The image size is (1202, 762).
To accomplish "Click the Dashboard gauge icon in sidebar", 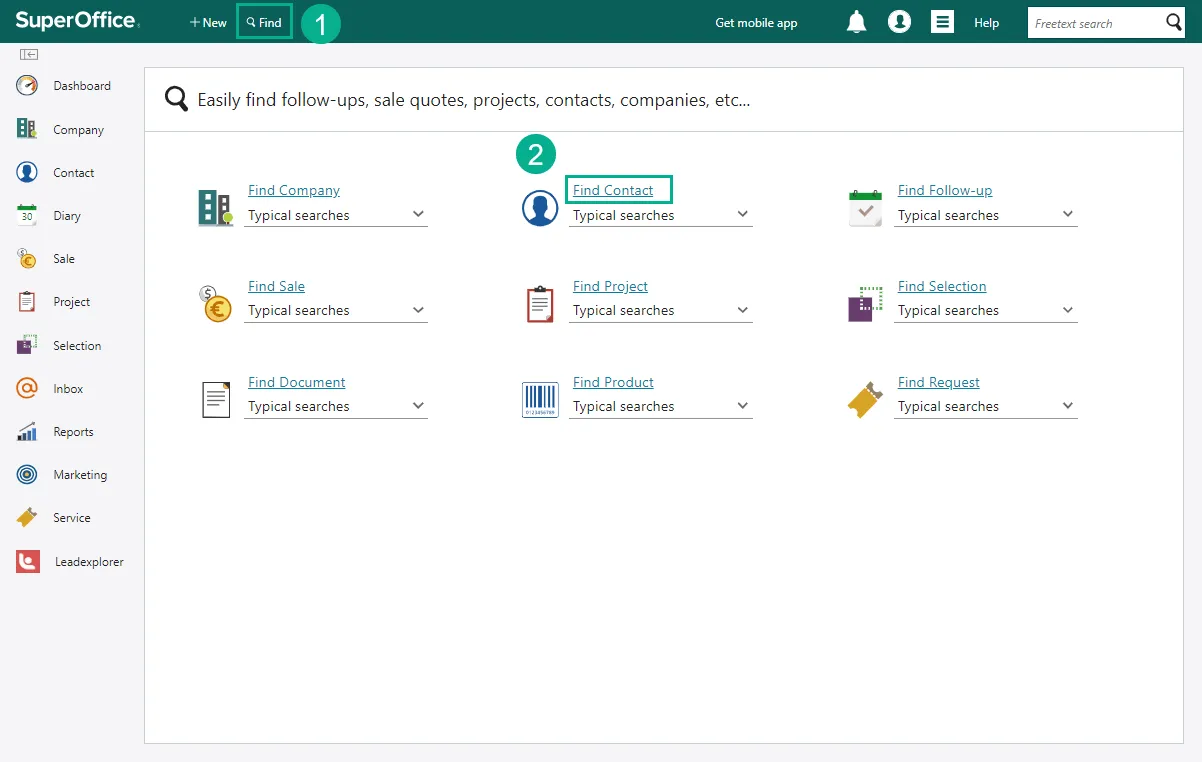I will click(27, 86).
